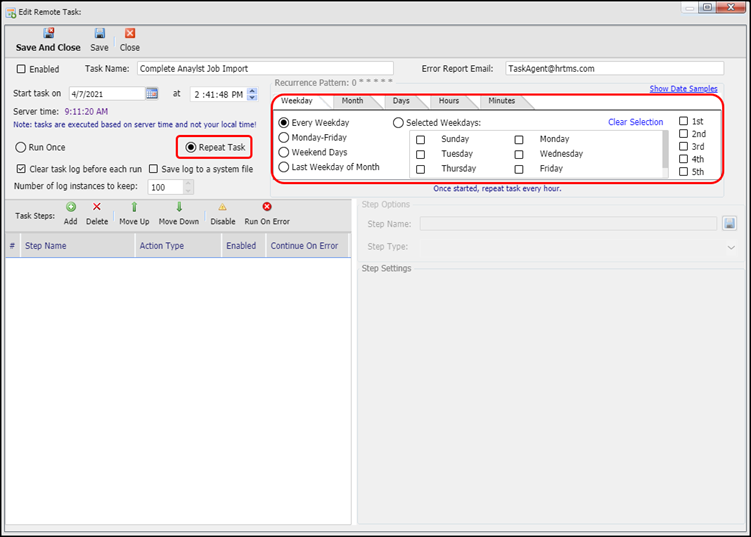Click the log instances spinner arrows
The height and width of the screenshot is (537, 751).
tap(189, 187)
